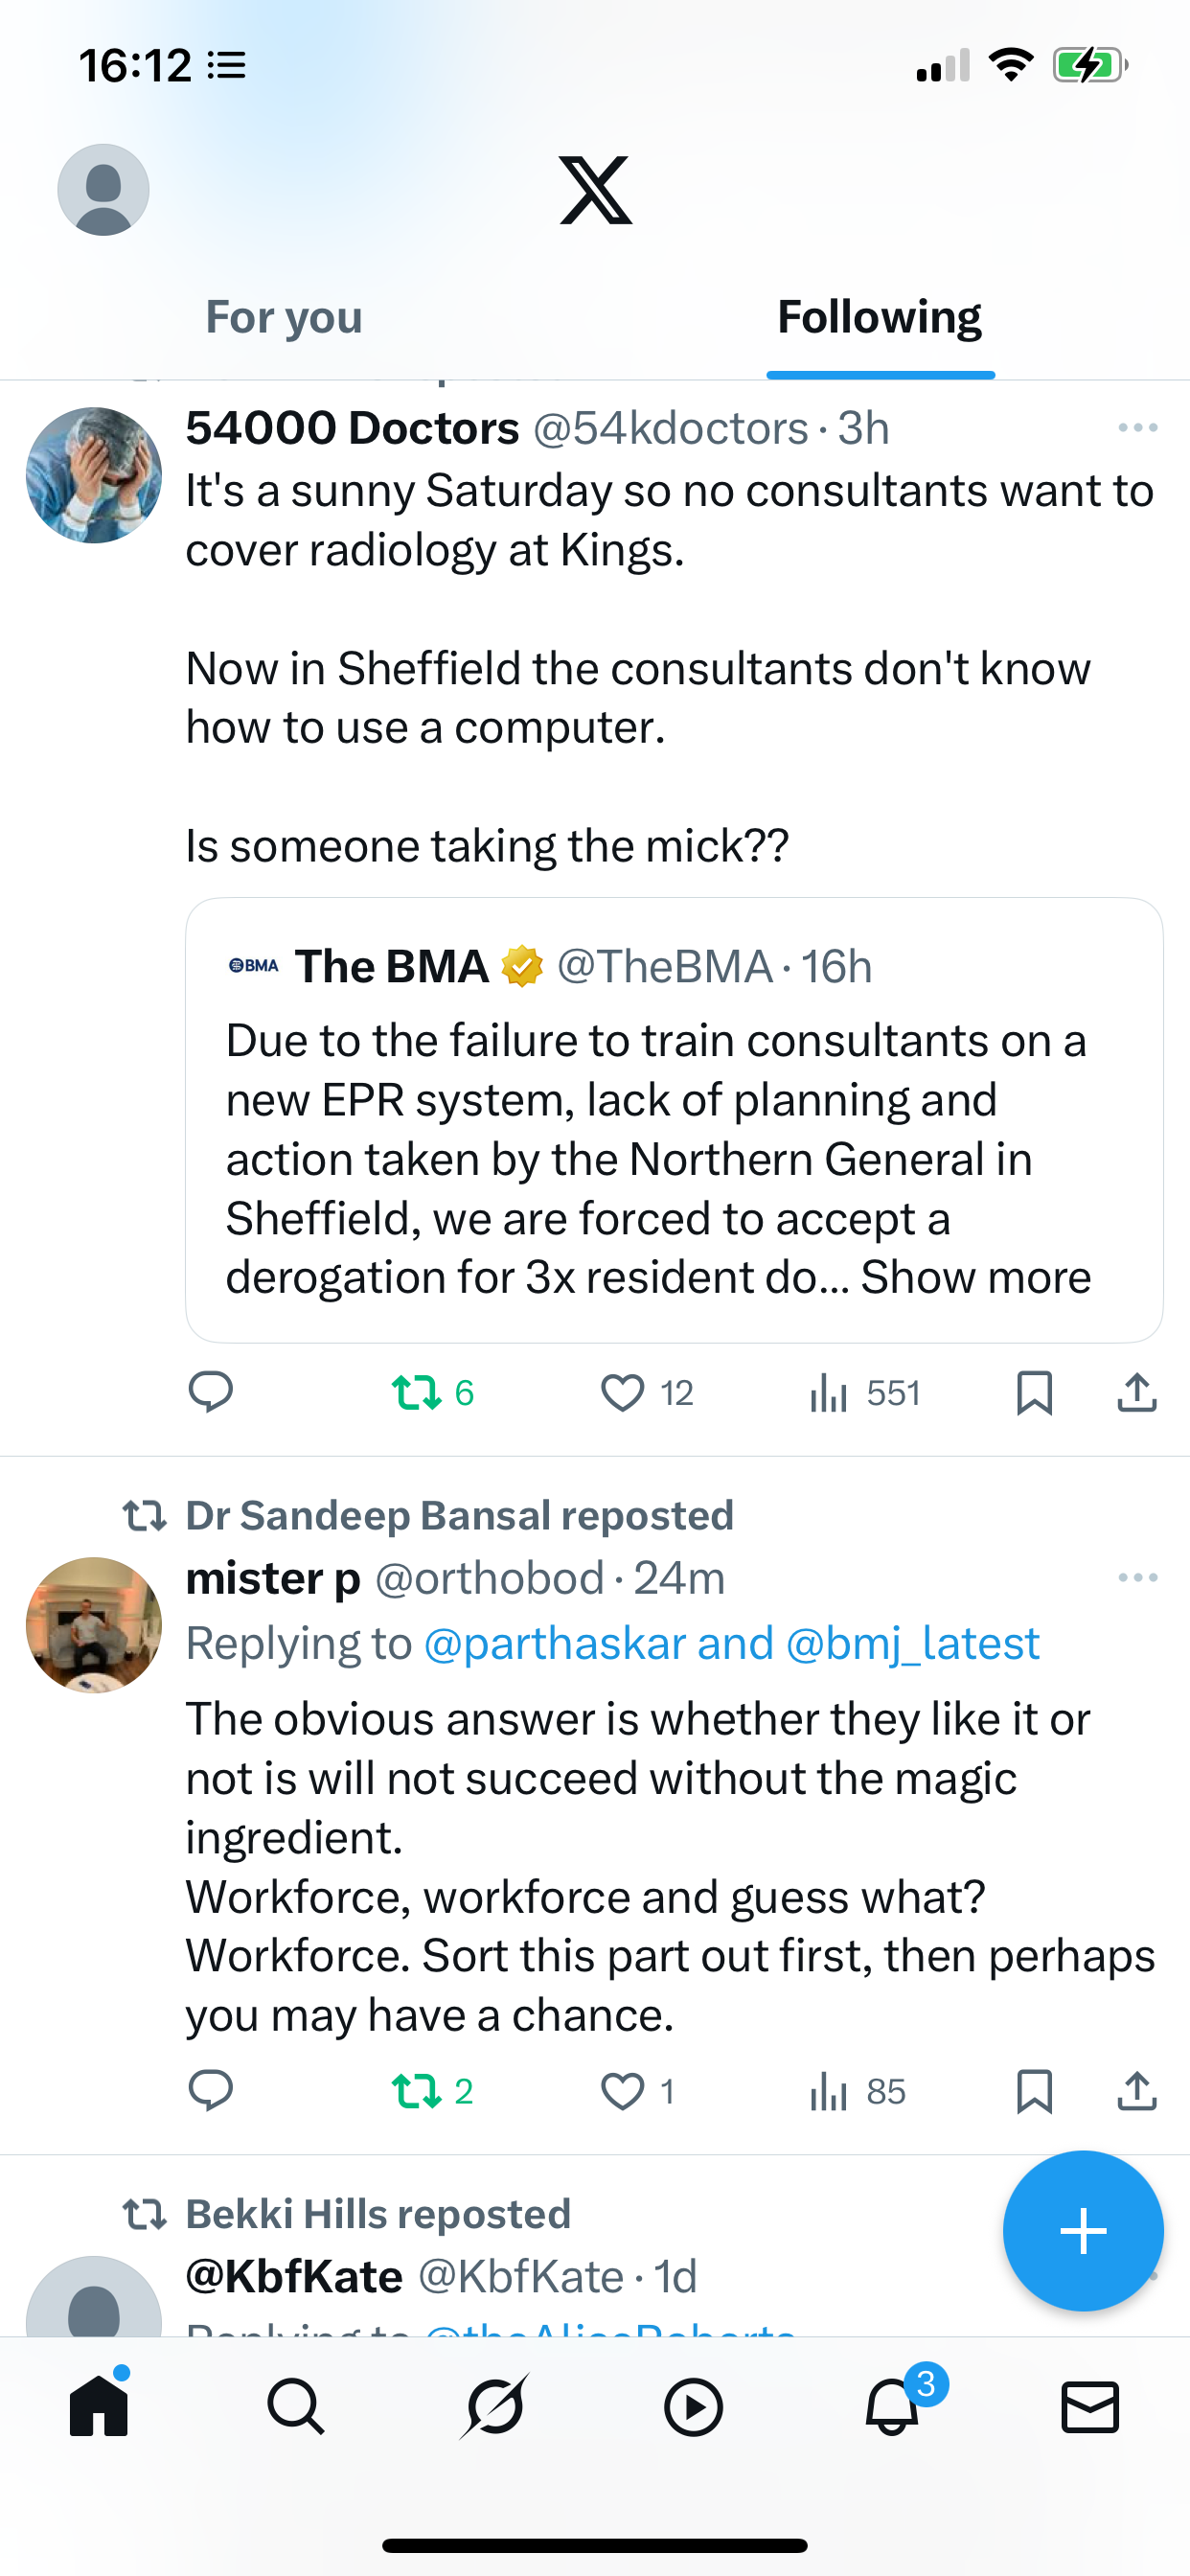Undo repost on mister p post

[x=432, y=2091]
